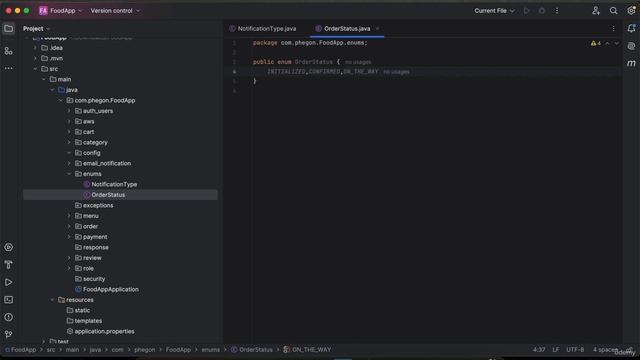Collapse the main folder
The image size is (640, 360).
pos(44,79)
